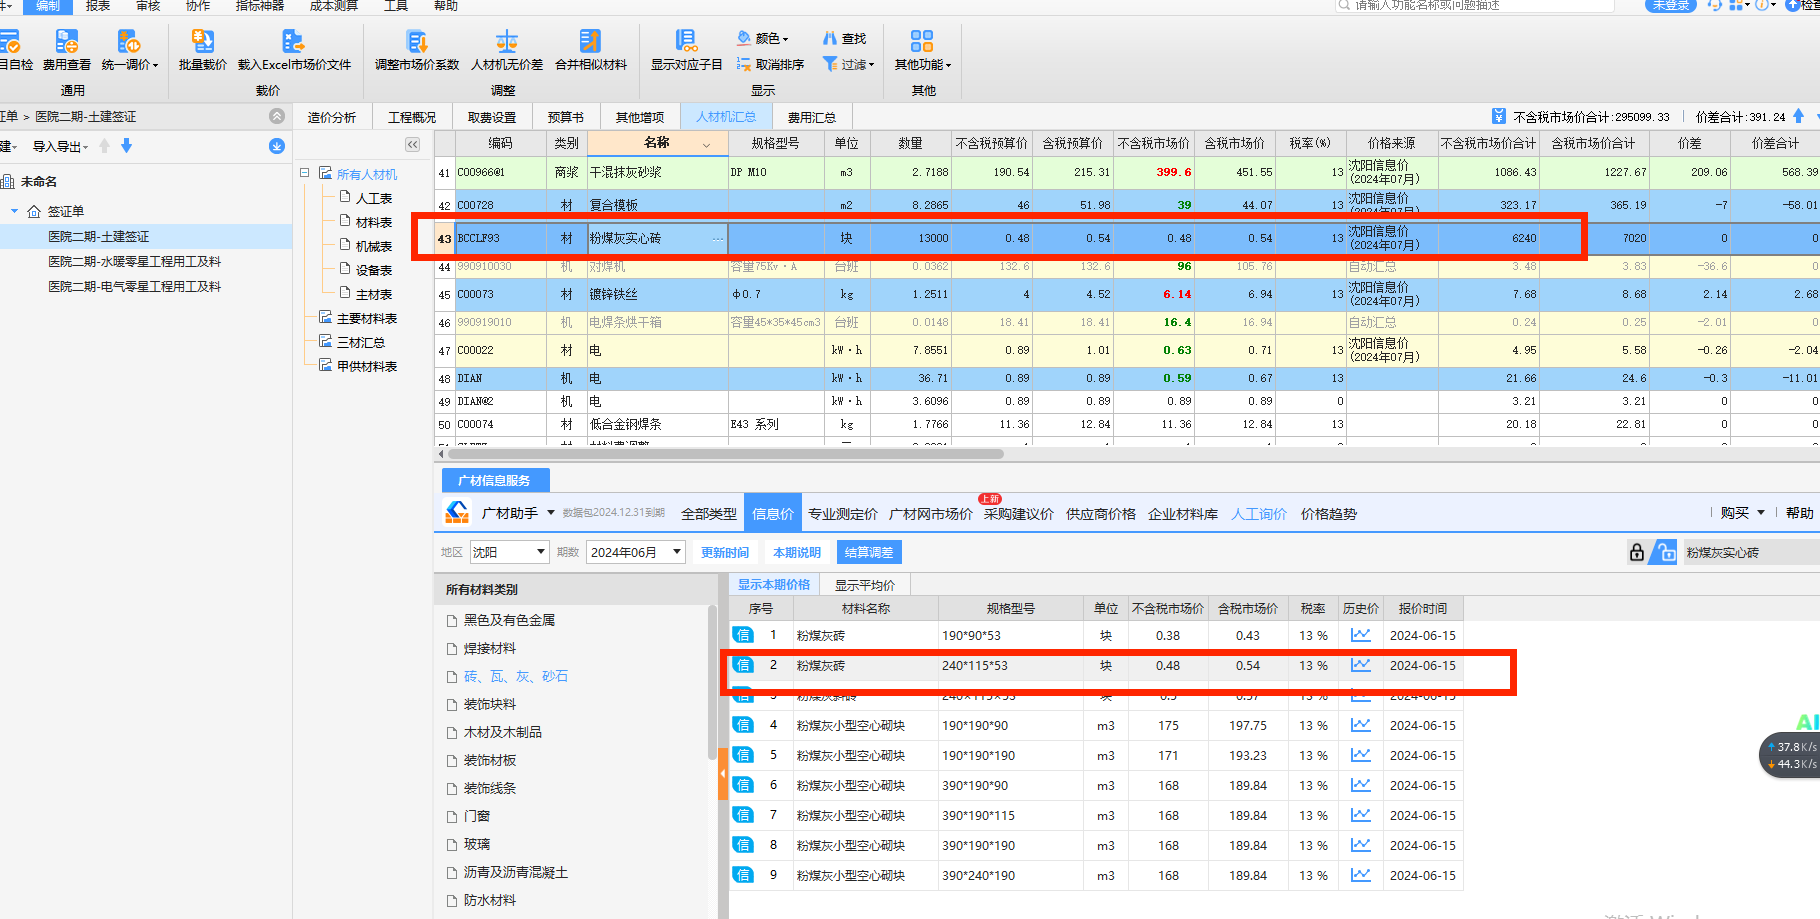Click the 广材助手 logo icon
This screenshot has width=1820, height=919.
tap(457, 512)
